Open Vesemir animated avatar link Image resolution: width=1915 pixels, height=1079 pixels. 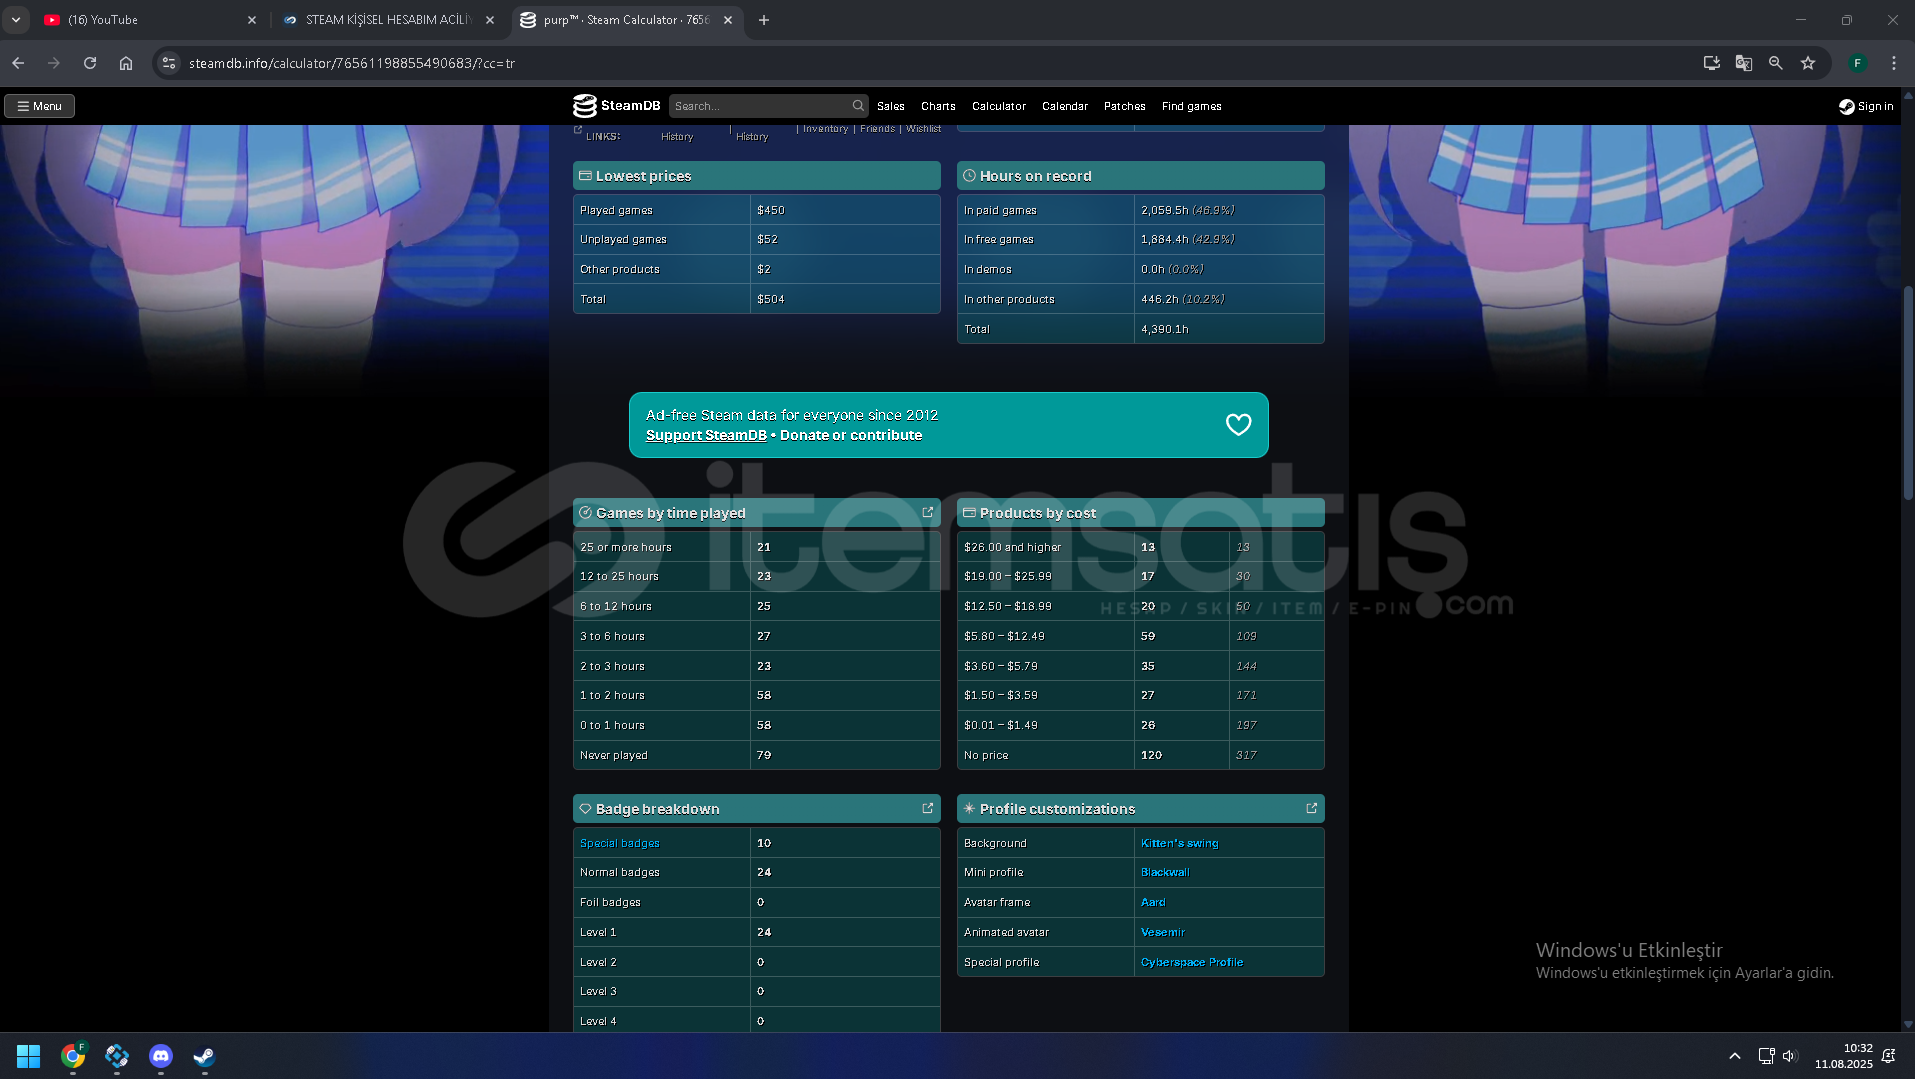coord(1163,932)
